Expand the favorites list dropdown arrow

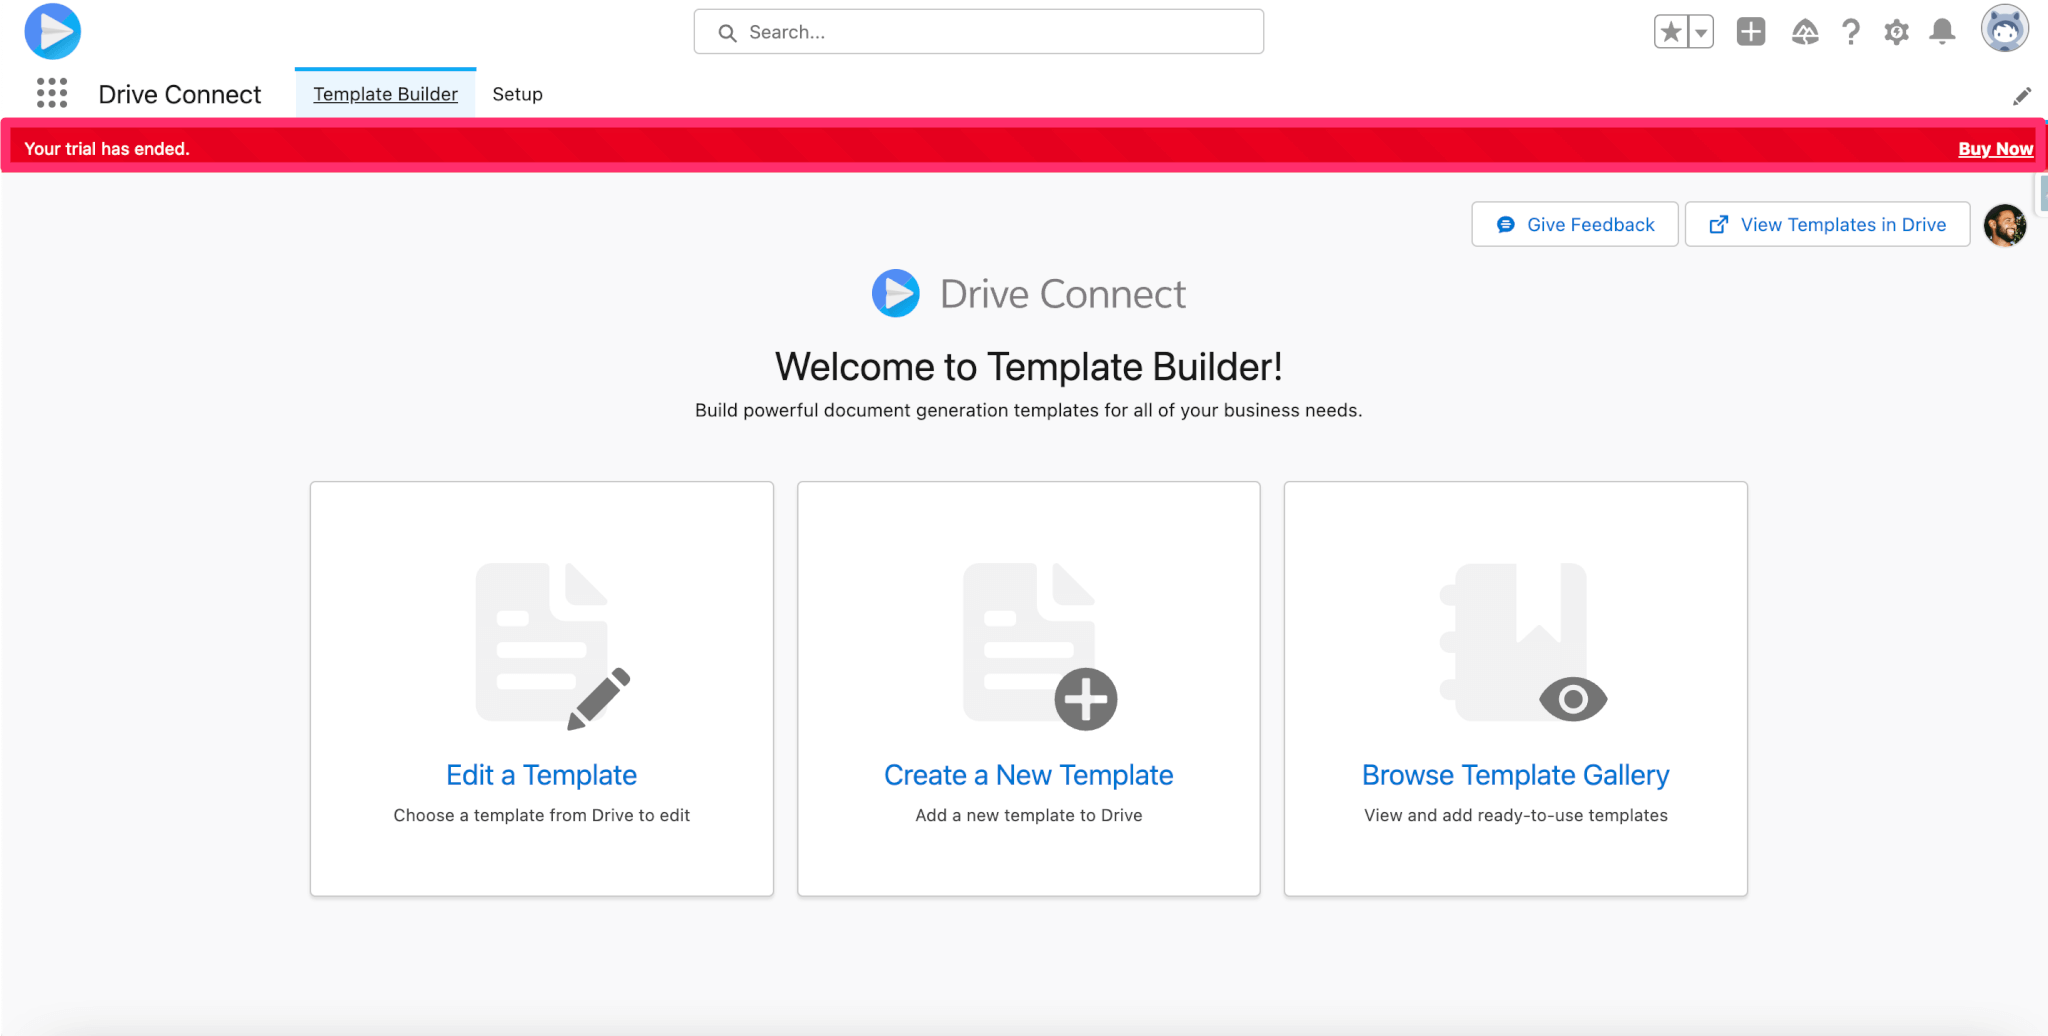[x=1701, y=32]
